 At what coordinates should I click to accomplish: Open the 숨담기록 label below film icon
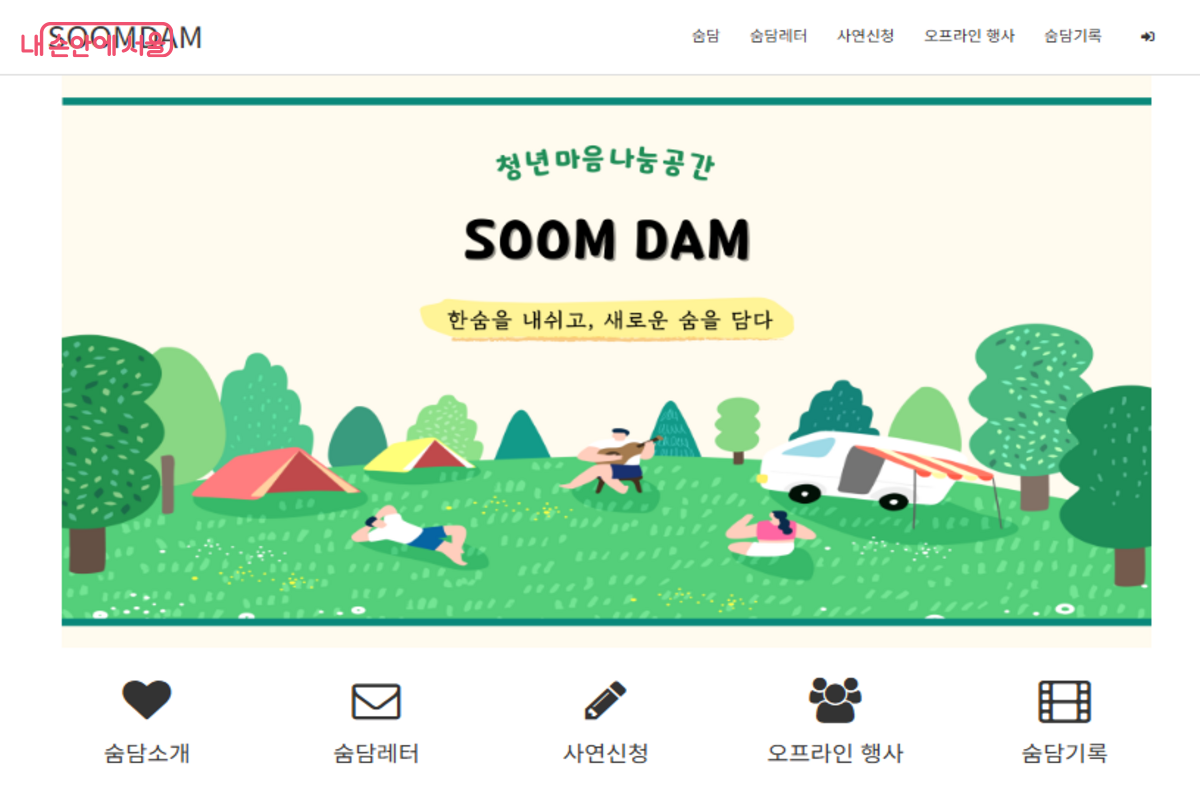[1064, 753]
